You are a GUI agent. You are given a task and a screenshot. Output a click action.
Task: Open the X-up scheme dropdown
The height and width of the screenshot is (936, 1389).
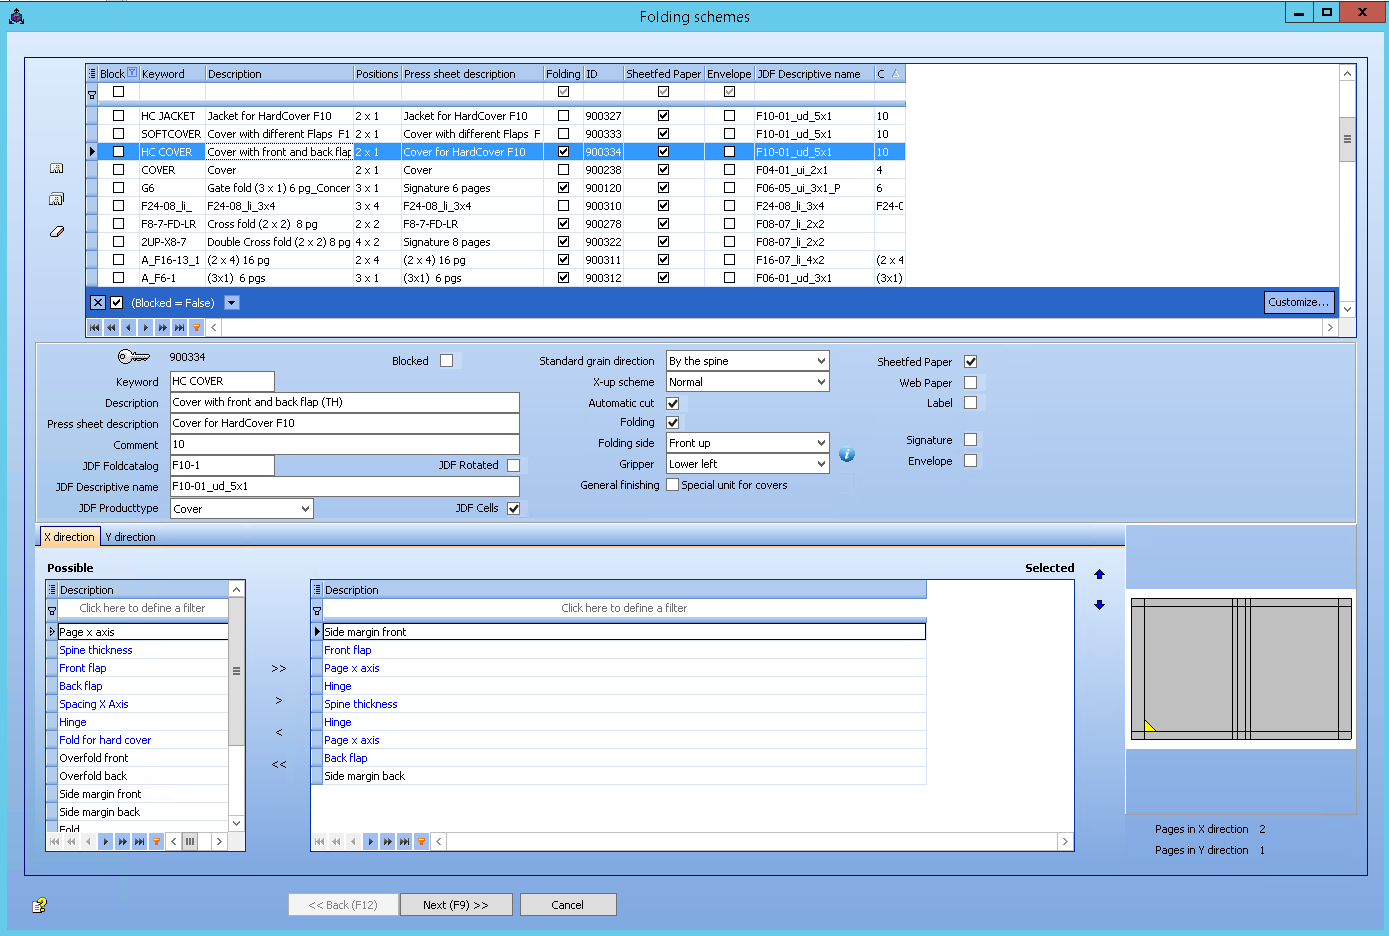pos(821,382)
